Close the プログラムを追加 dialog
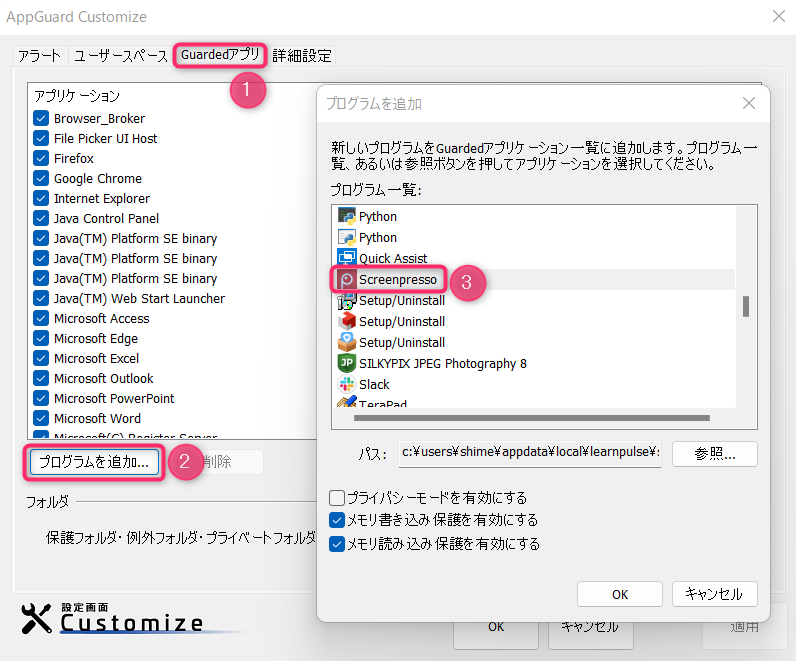The width and height of the screenshot is (796, 661). 749,104
